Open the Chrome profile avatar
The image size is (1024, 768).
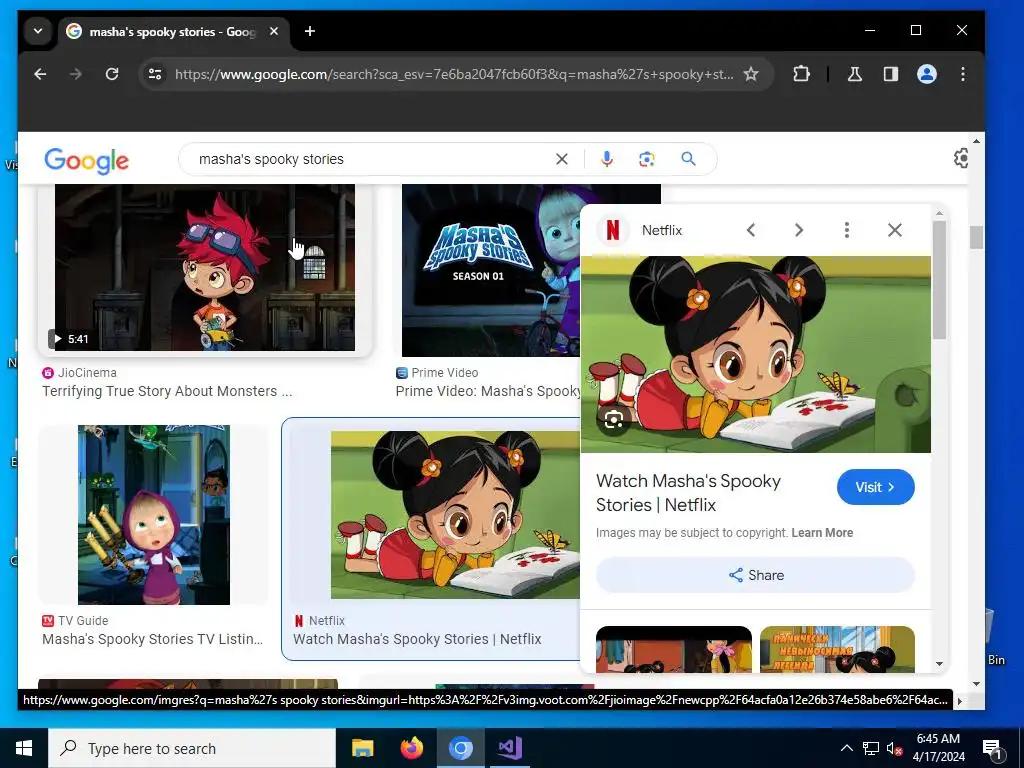click(927, 74)
